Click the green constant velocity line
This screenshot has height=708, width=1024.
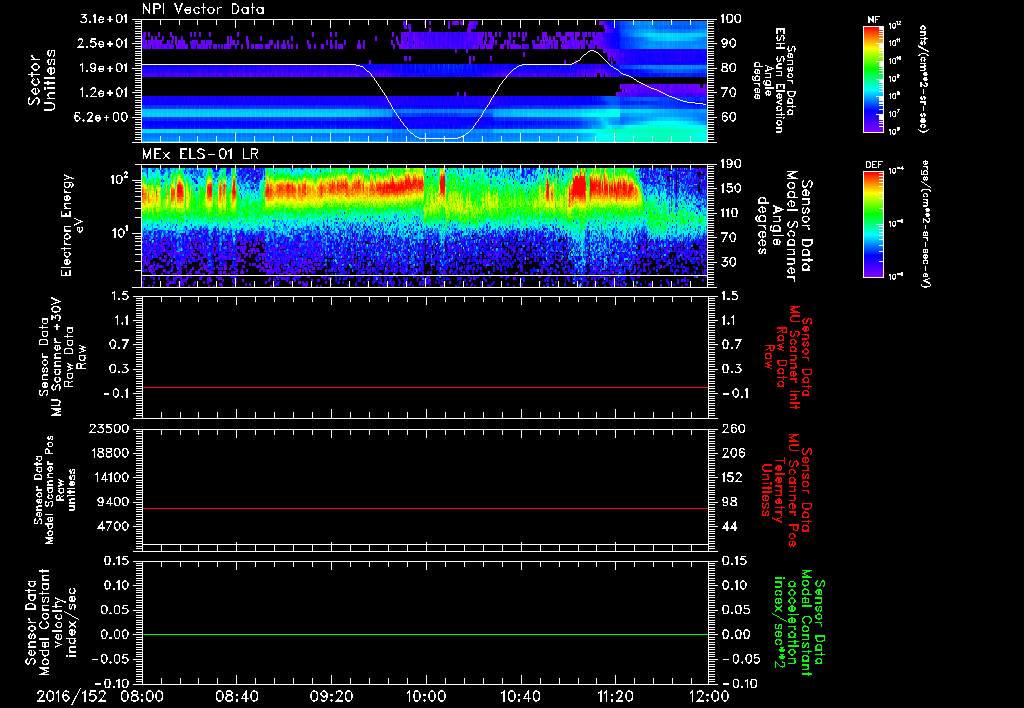click(x=425, y=635)
